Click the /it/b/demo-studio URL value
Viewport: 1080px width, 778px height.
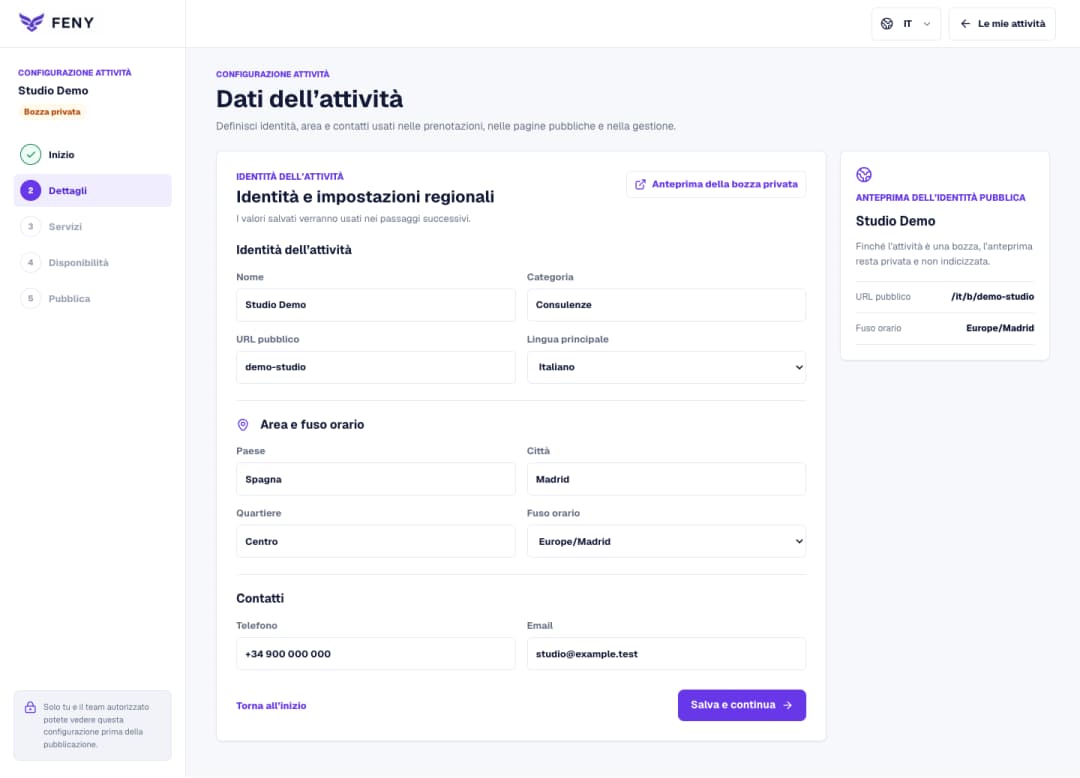point(992,297)
